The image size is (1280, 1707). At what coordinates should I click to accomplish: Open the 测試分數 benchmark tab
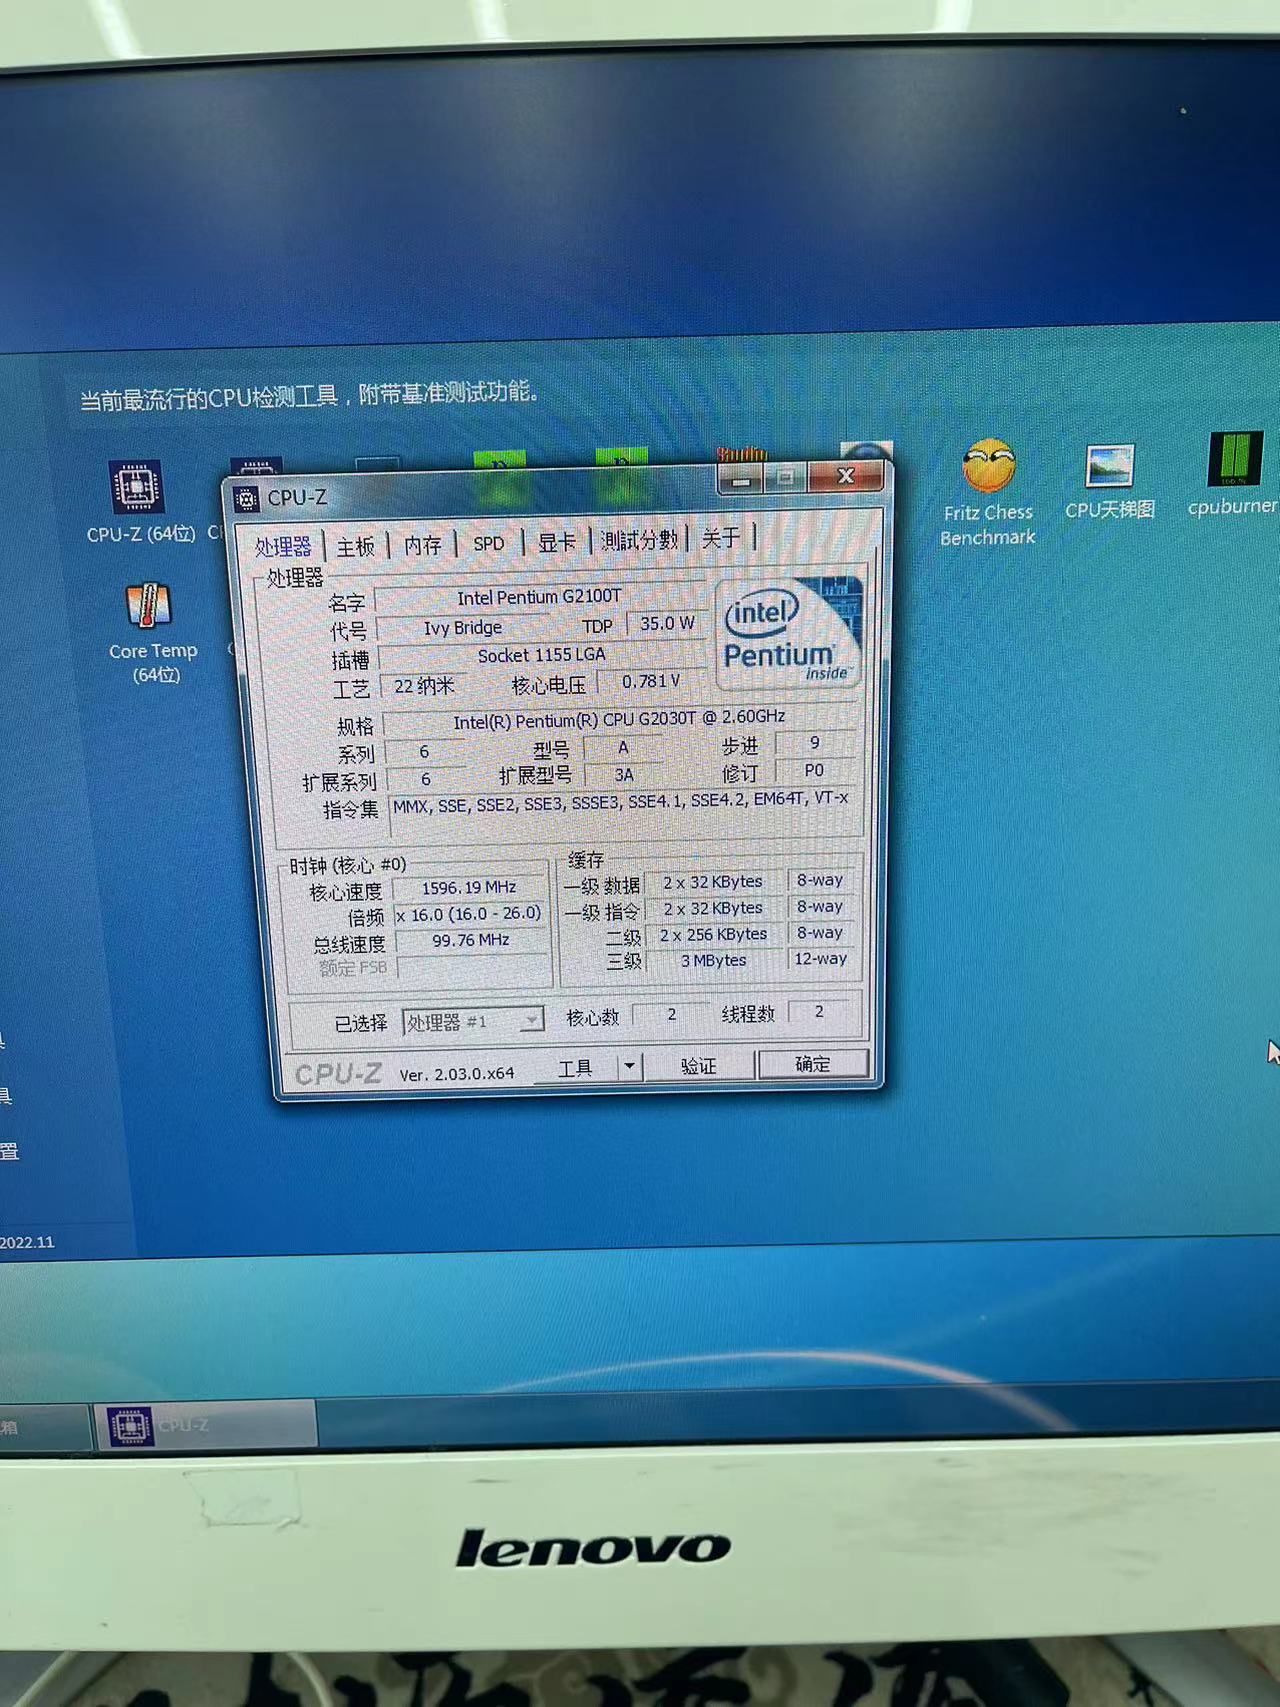639,540
